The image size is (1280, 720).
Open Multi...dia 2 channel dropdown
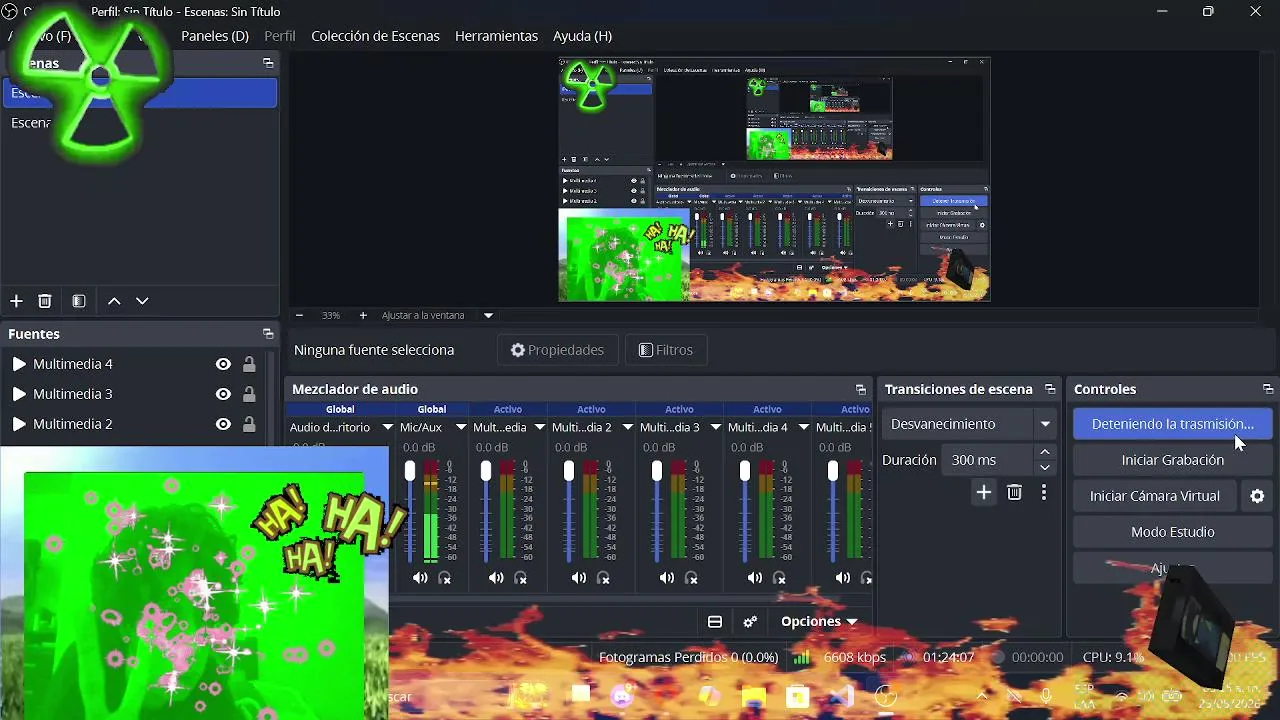(x=627, y=428)
